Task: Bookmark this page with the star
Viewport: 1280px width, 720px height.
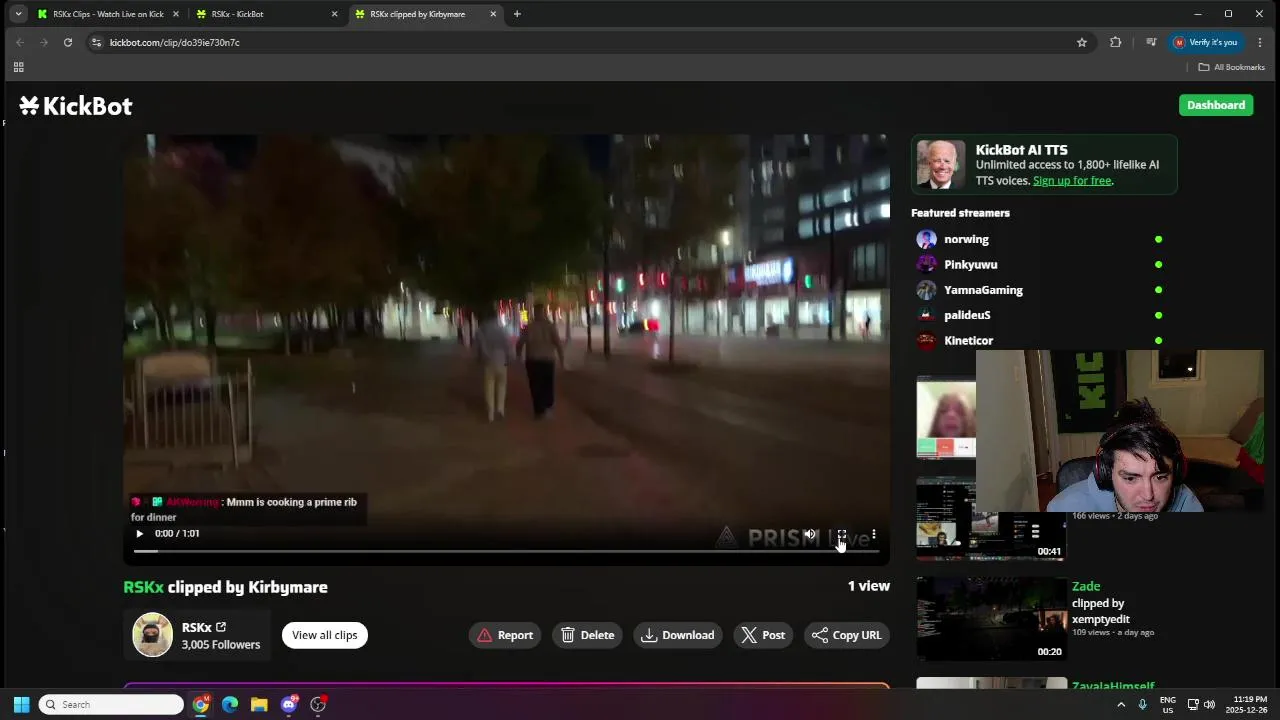Action: pos(1082,42)
